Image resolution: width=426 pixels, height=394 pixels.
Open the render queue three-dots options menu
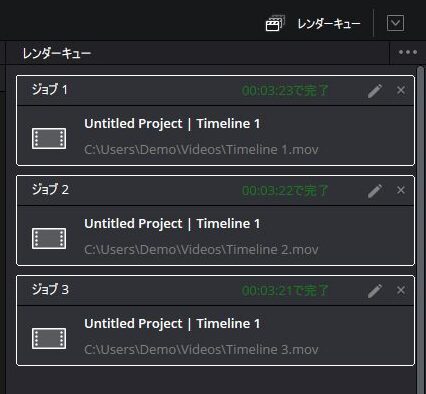[x=408, y=52]
